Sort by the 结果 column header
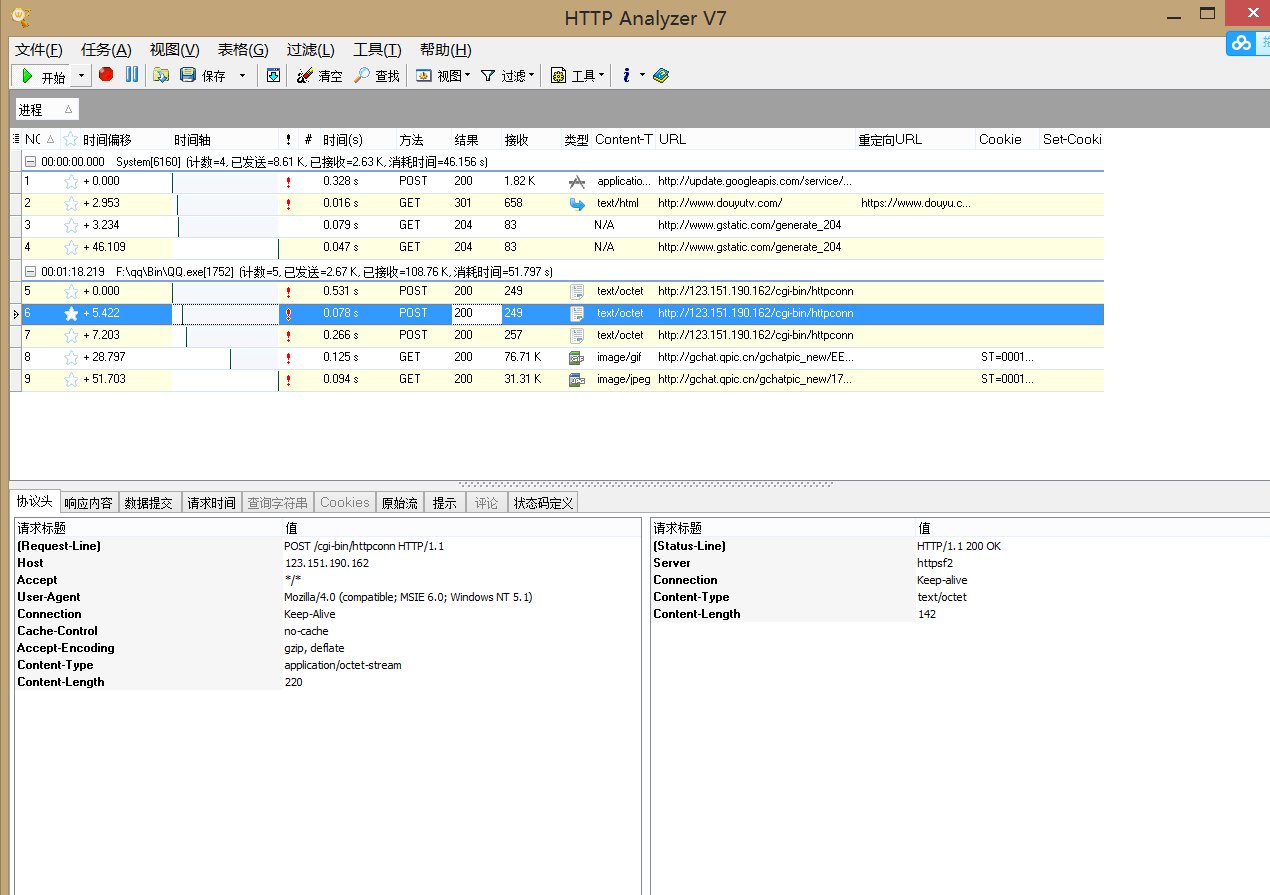 [475, 140]
